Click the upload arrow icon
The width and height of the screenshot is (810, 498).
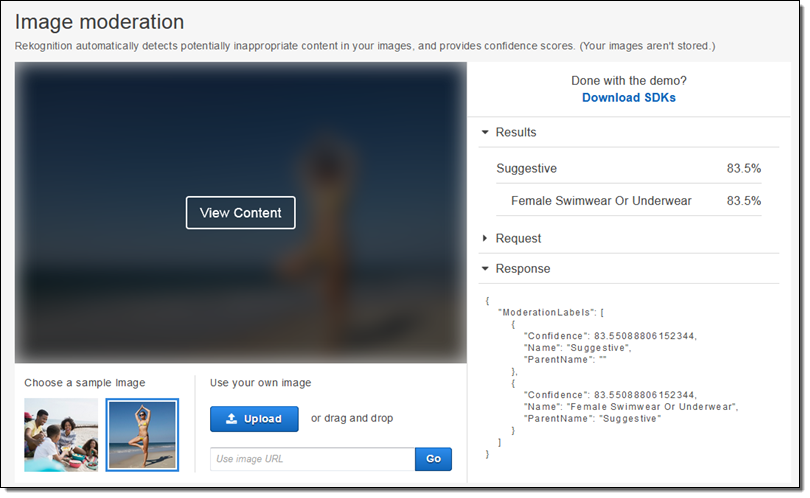tap(232, 419)
